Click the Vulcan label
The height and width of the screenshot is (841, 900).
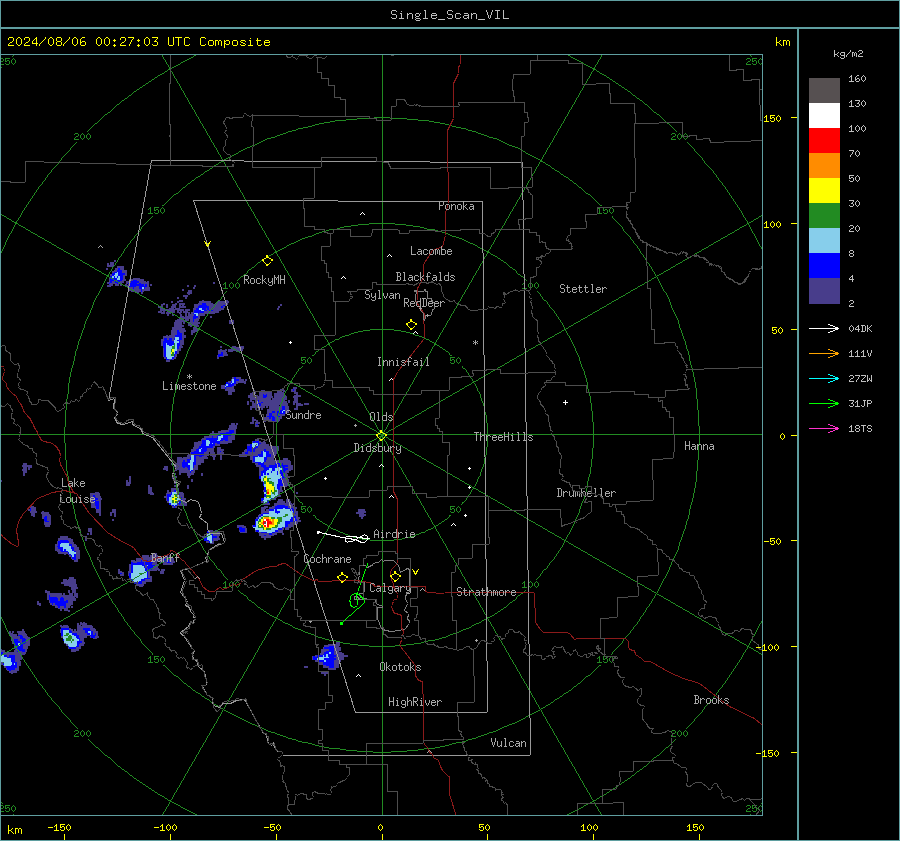point(508,743)
